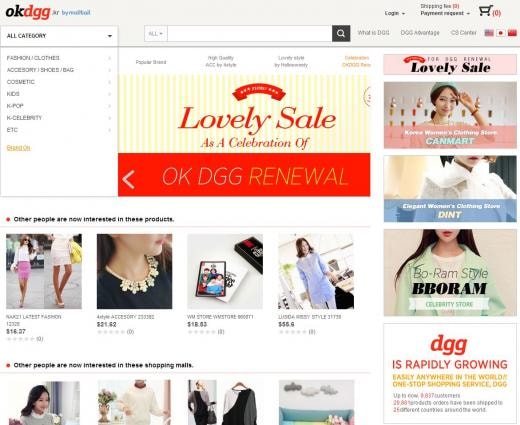Click the search magnifier button
Image resolution: width=520 pixels, height=425 pixels.
(341, 33)
